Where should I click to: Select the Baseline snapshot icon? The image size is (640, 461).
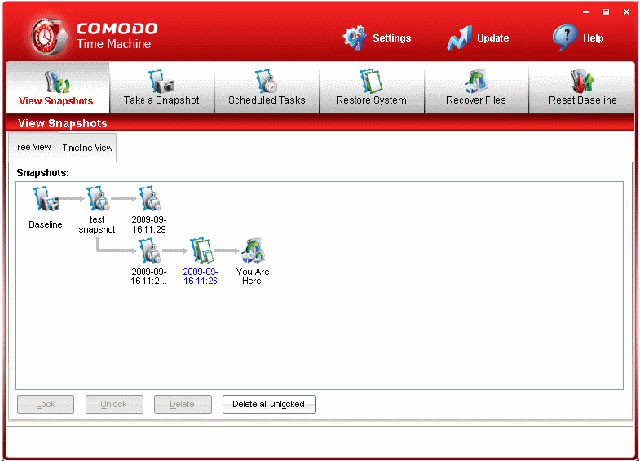pyautogui.click(x=45, y=199)
